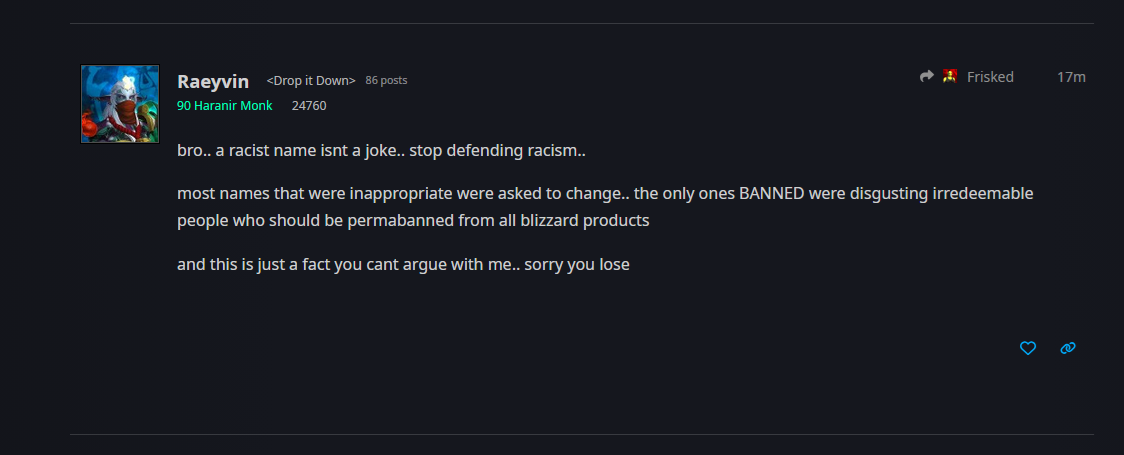Open Frisked's small avatar icon

[950, 76]
